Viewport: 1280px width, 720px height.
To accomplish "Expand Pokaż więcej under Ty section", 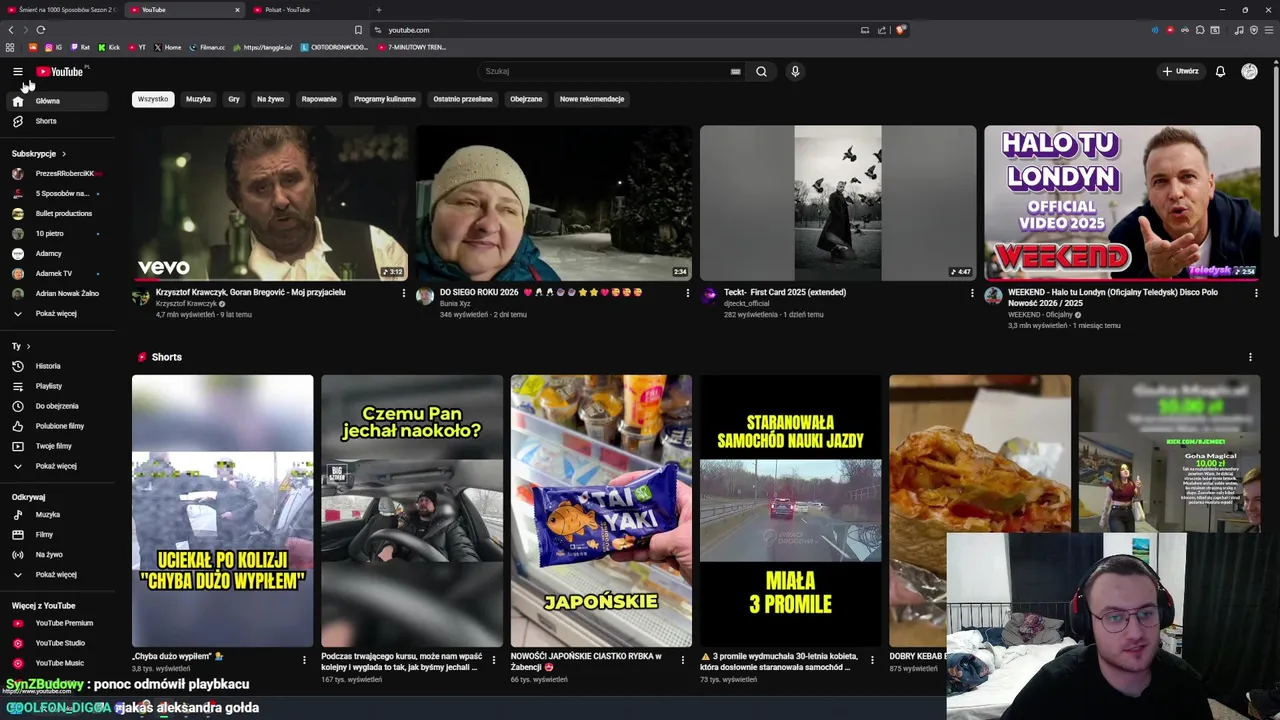I will click(x=55, y=466).
